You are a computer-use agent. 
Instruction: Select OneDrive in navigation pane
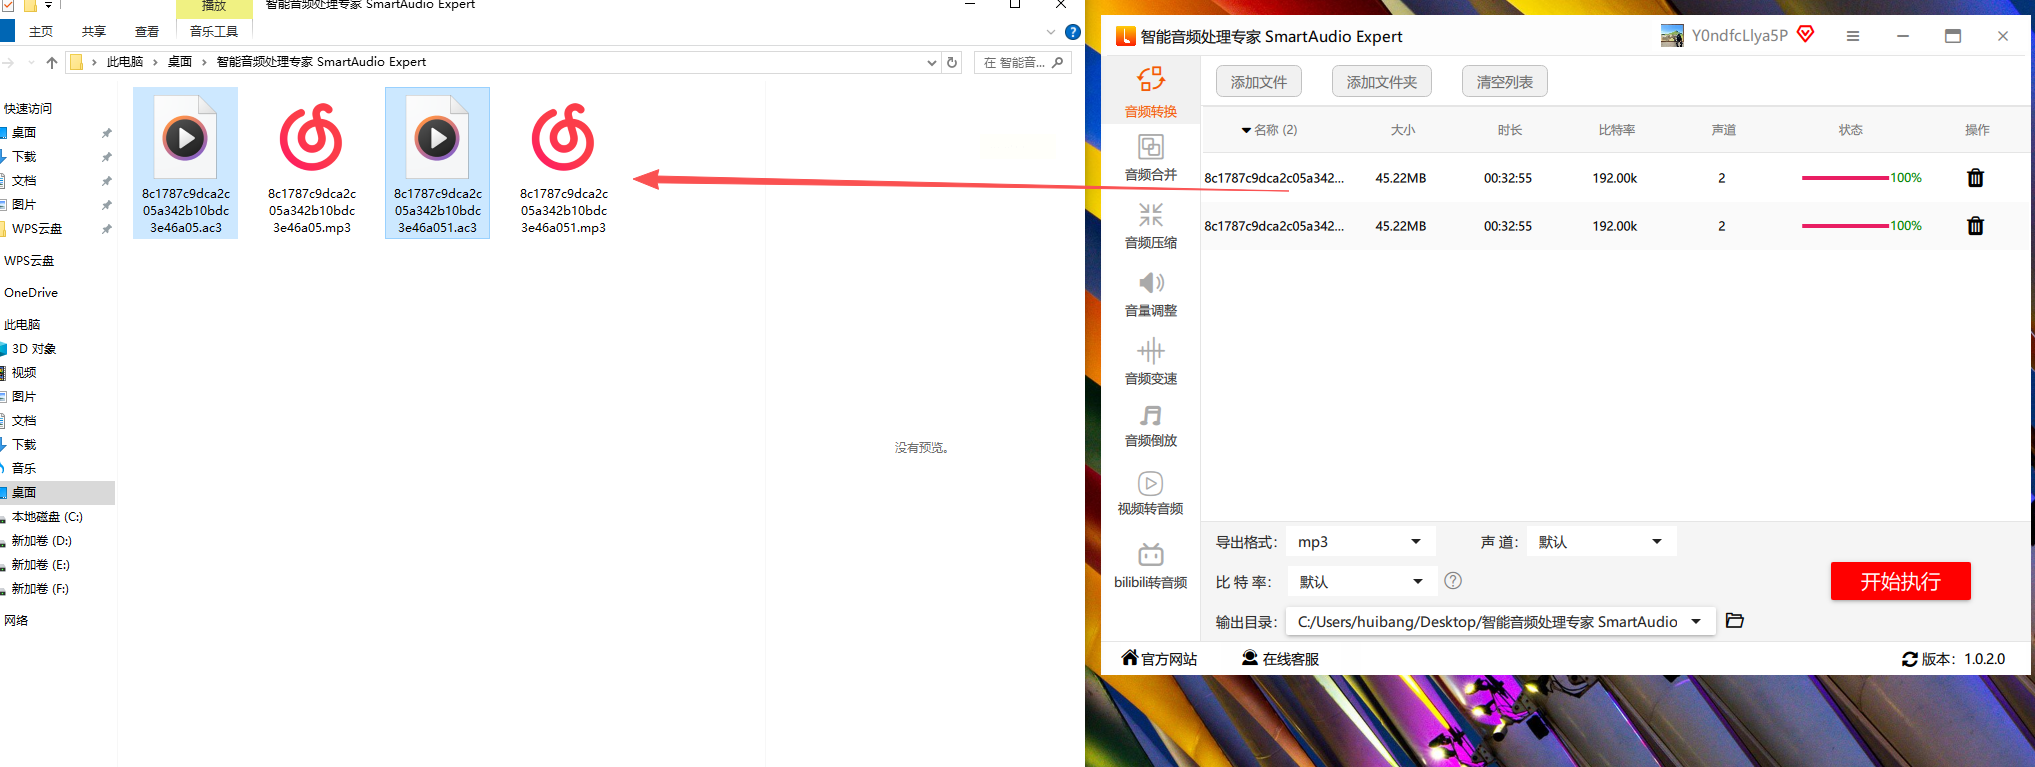point(31,293)
